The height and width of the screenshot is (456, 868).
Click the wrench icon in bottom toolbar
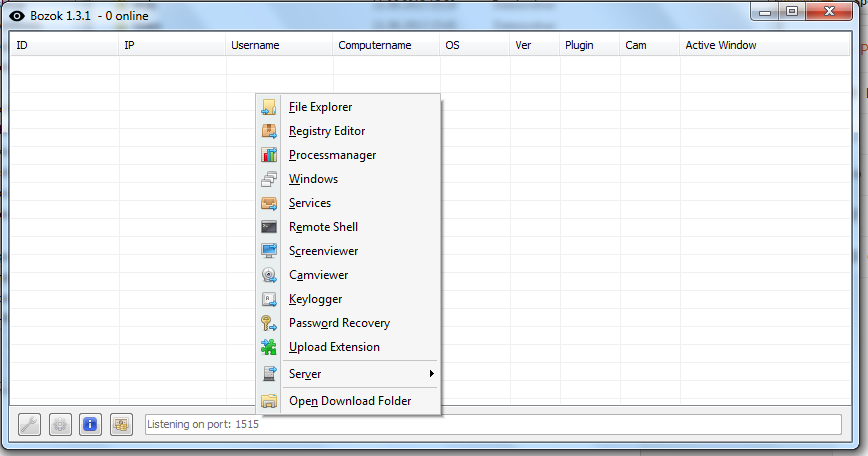(30, 424)
